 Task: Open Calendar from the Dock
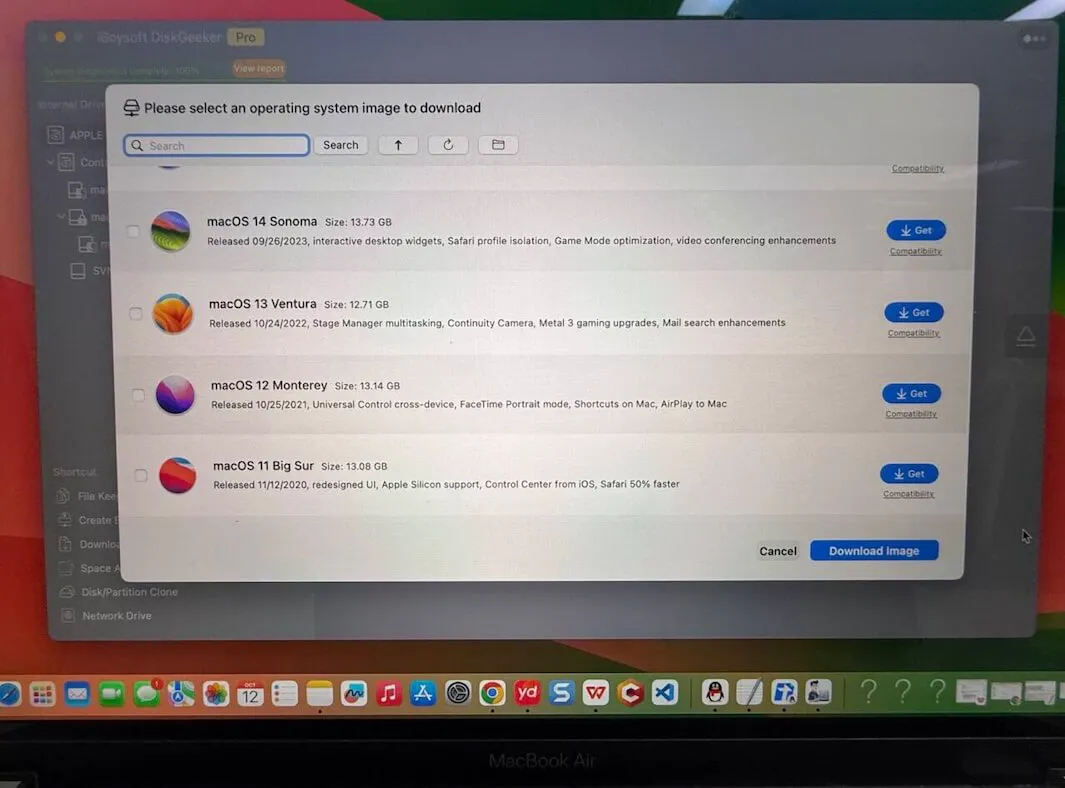coord(250,694)
